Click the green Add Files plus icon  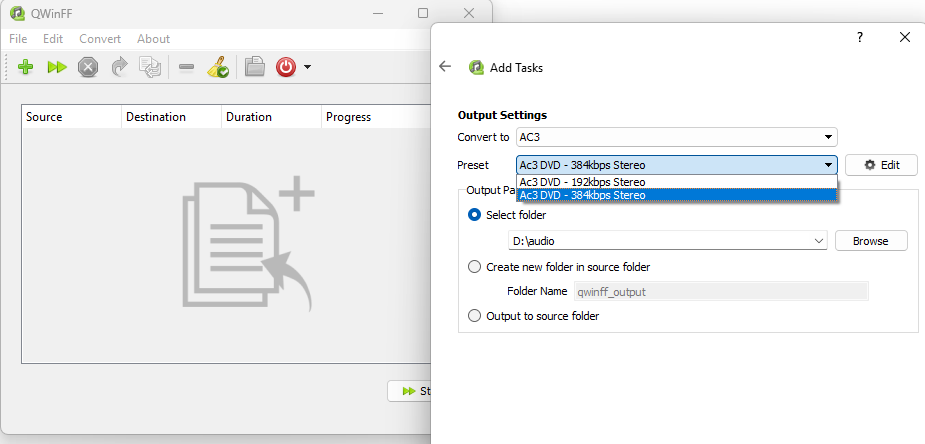[26, 67]
